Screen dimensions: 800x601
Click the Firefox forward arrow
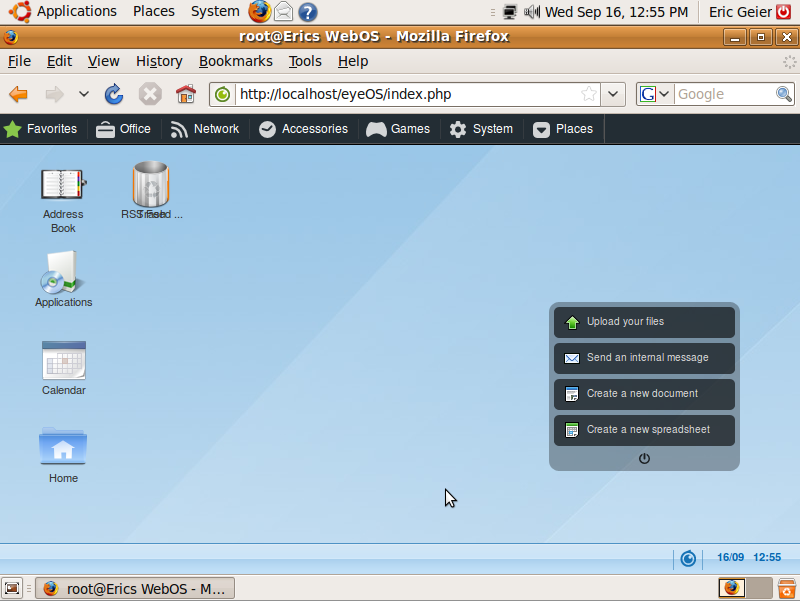pos(54,94)
